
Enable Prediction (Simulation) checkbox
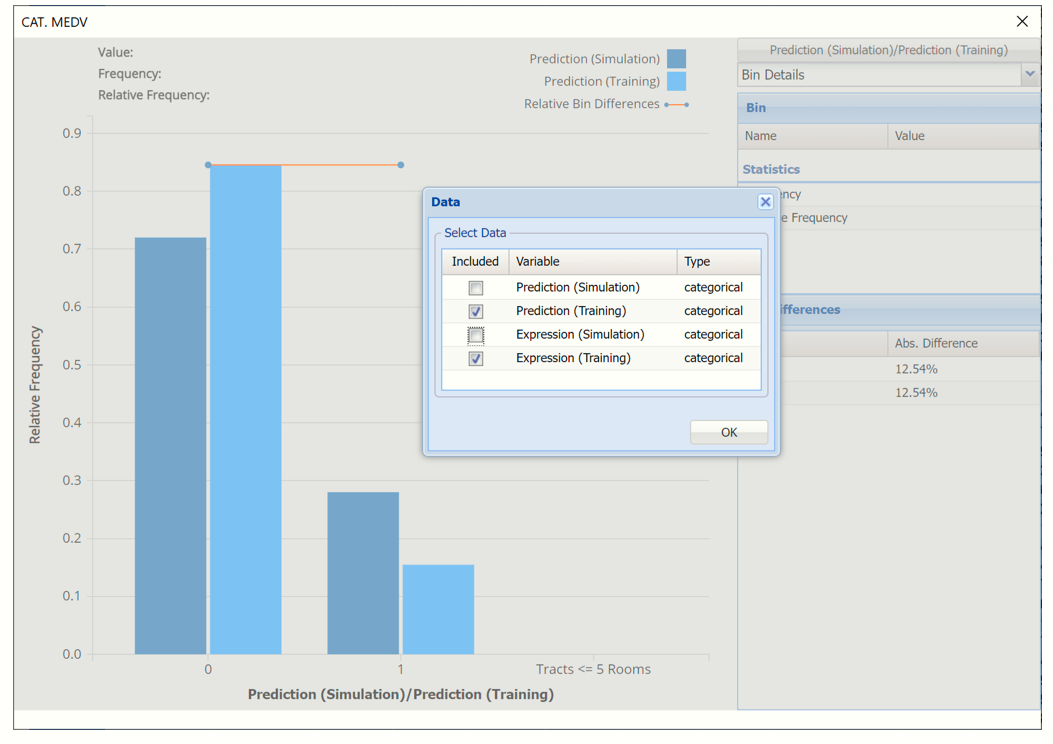point(476,288)
